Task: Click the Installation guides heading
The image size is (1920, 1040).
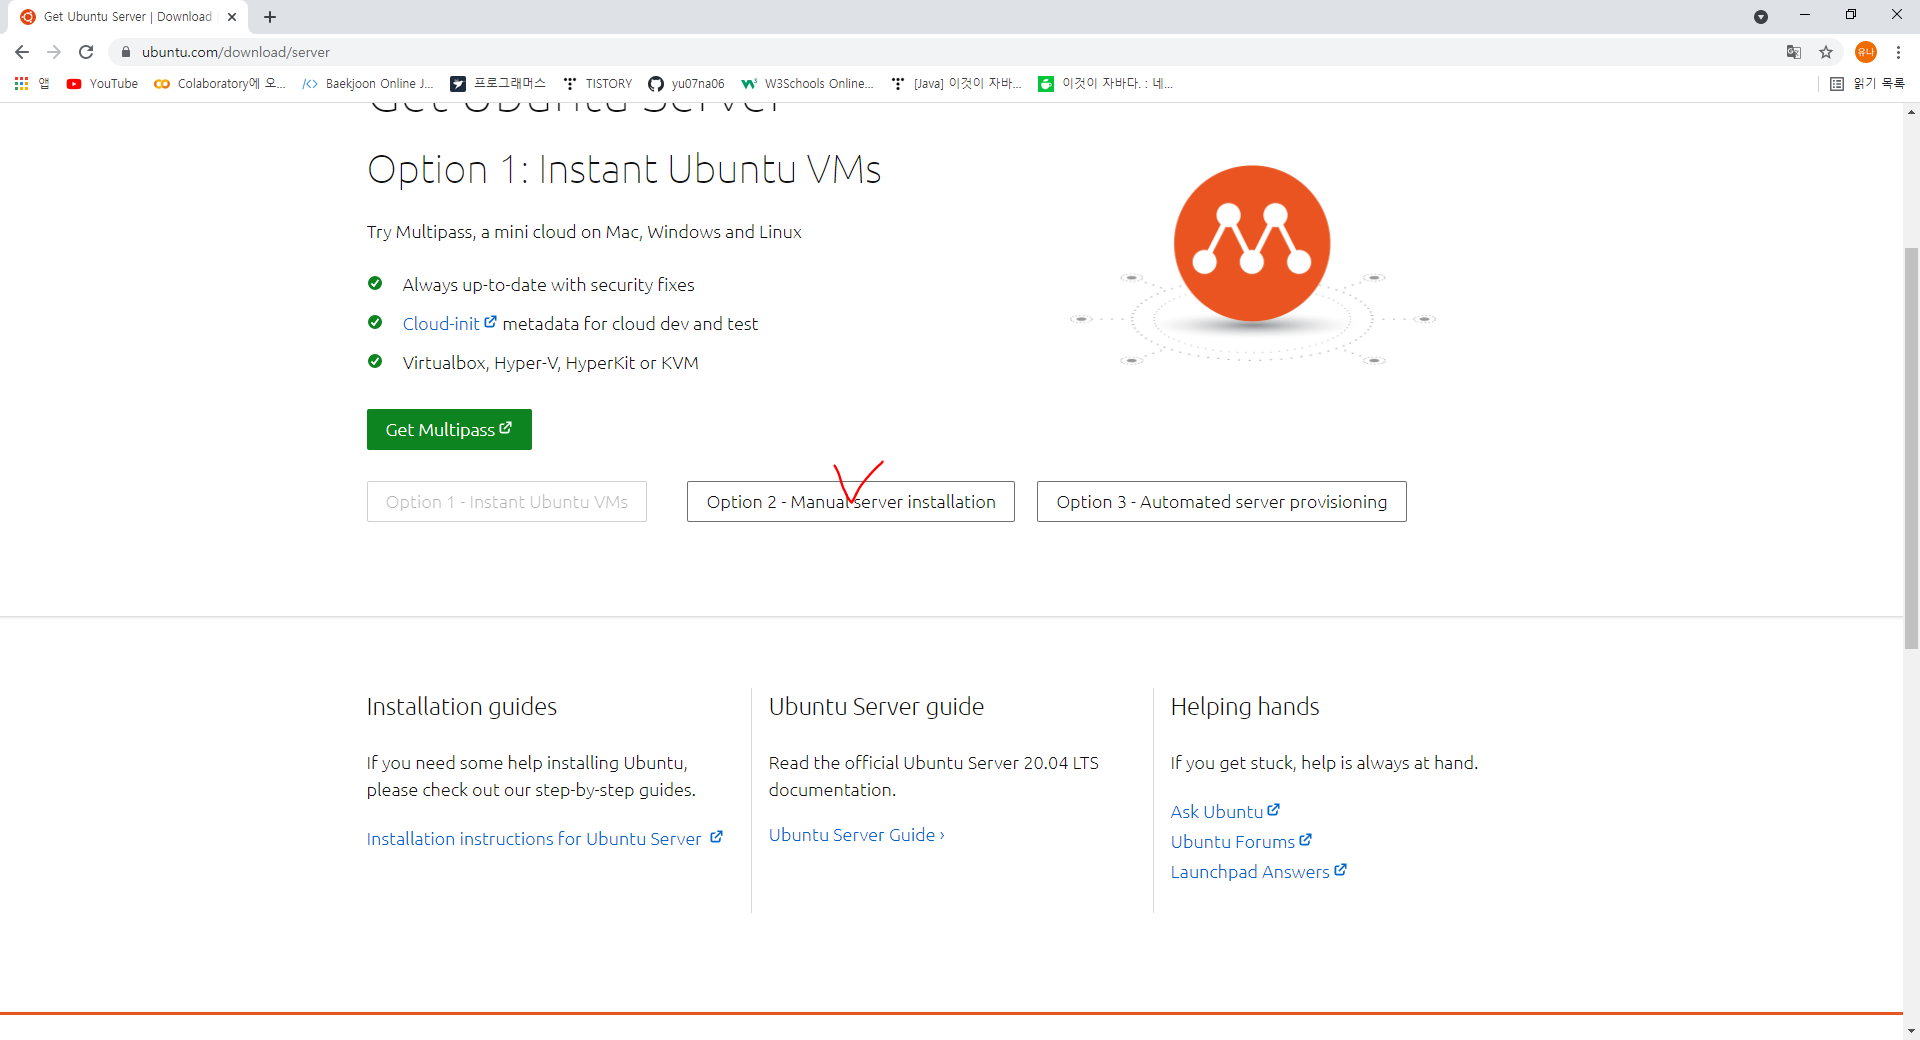Action: [462, 707]
